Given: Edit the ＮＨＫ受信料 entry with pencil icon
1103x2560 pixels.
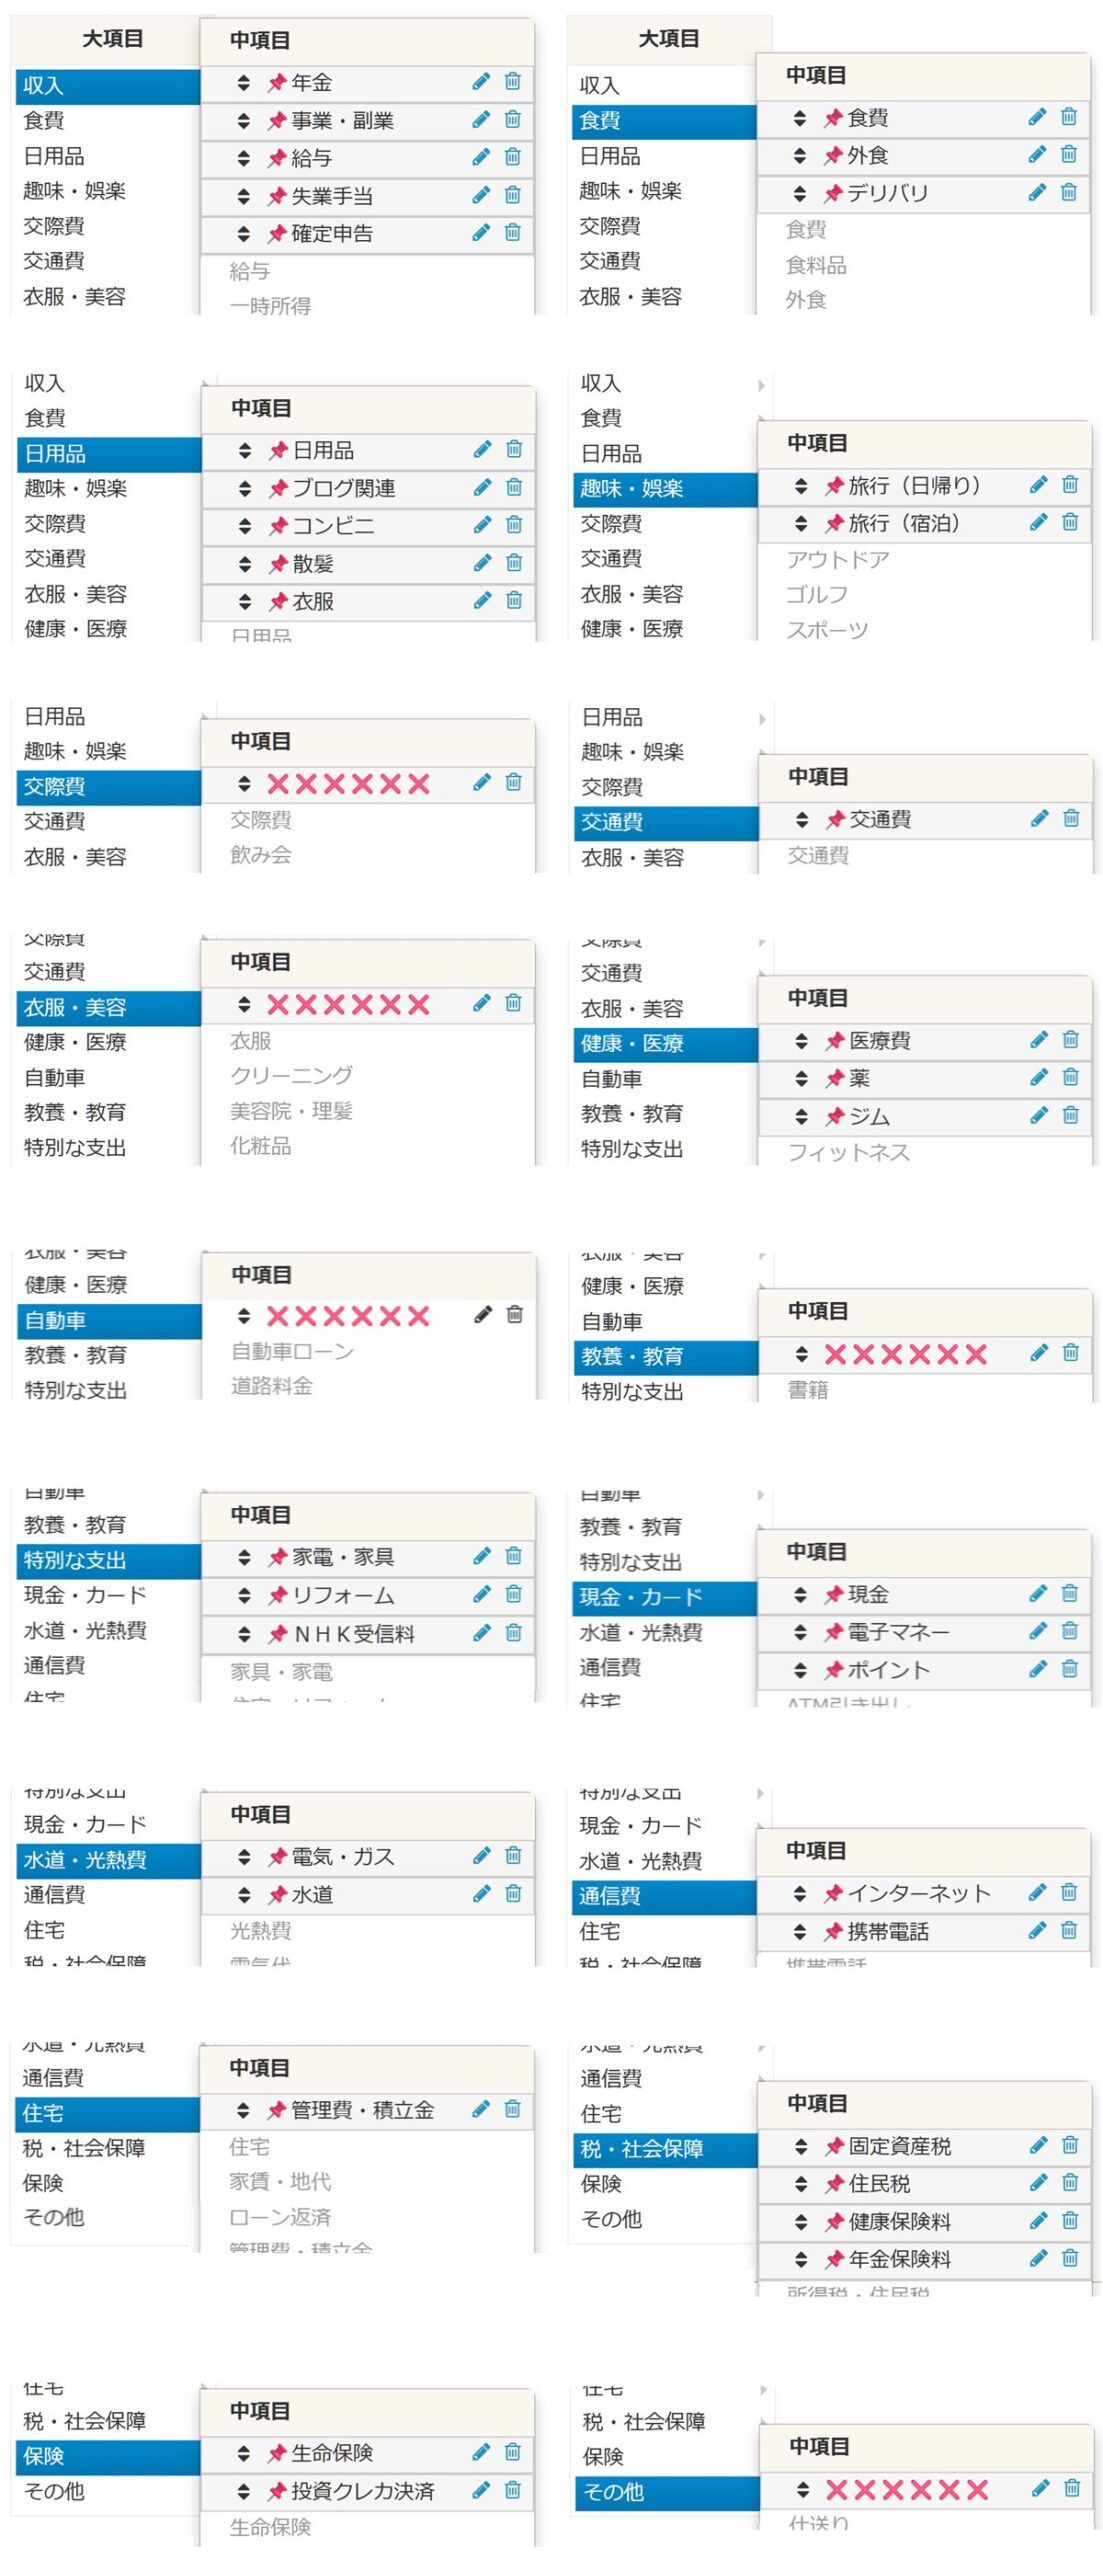Looking at the screenshot, I should point(482,1633).
